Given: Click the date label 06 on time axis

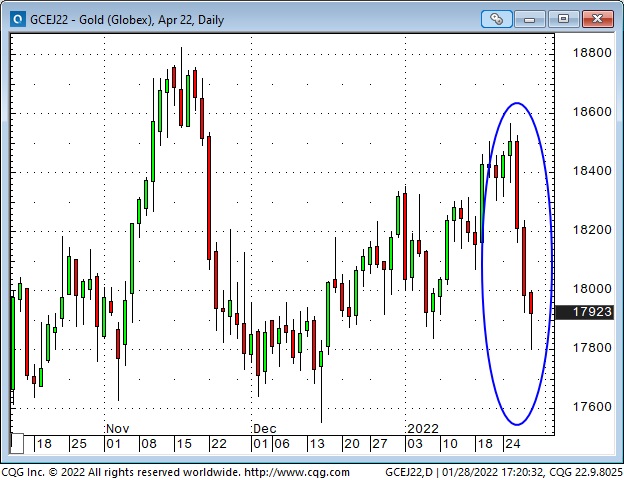Looking at the screenshot, I should (282, 444).
